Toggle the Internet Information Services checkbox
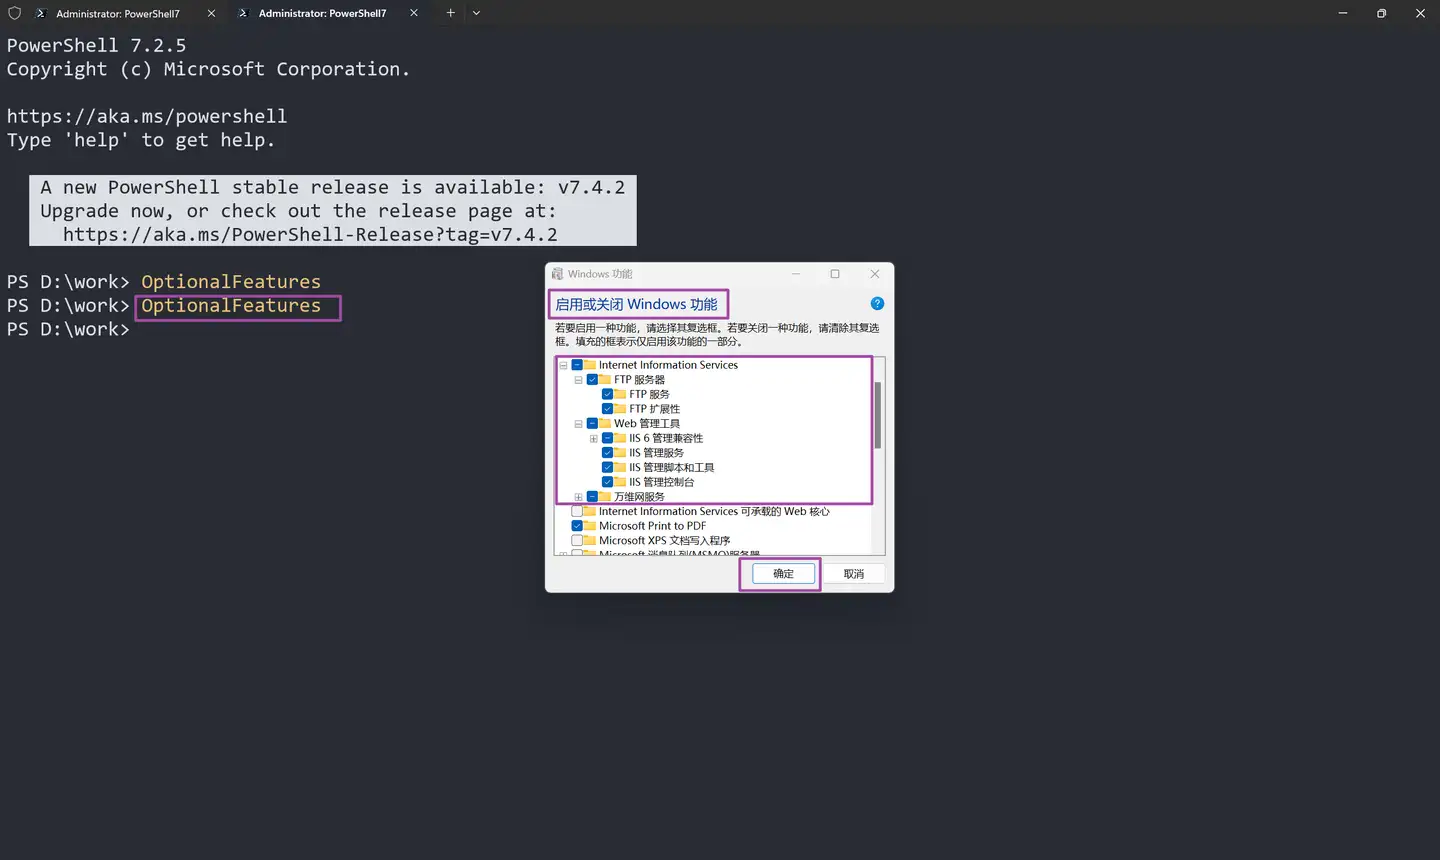1440x860 pixels. coord(577,365)
